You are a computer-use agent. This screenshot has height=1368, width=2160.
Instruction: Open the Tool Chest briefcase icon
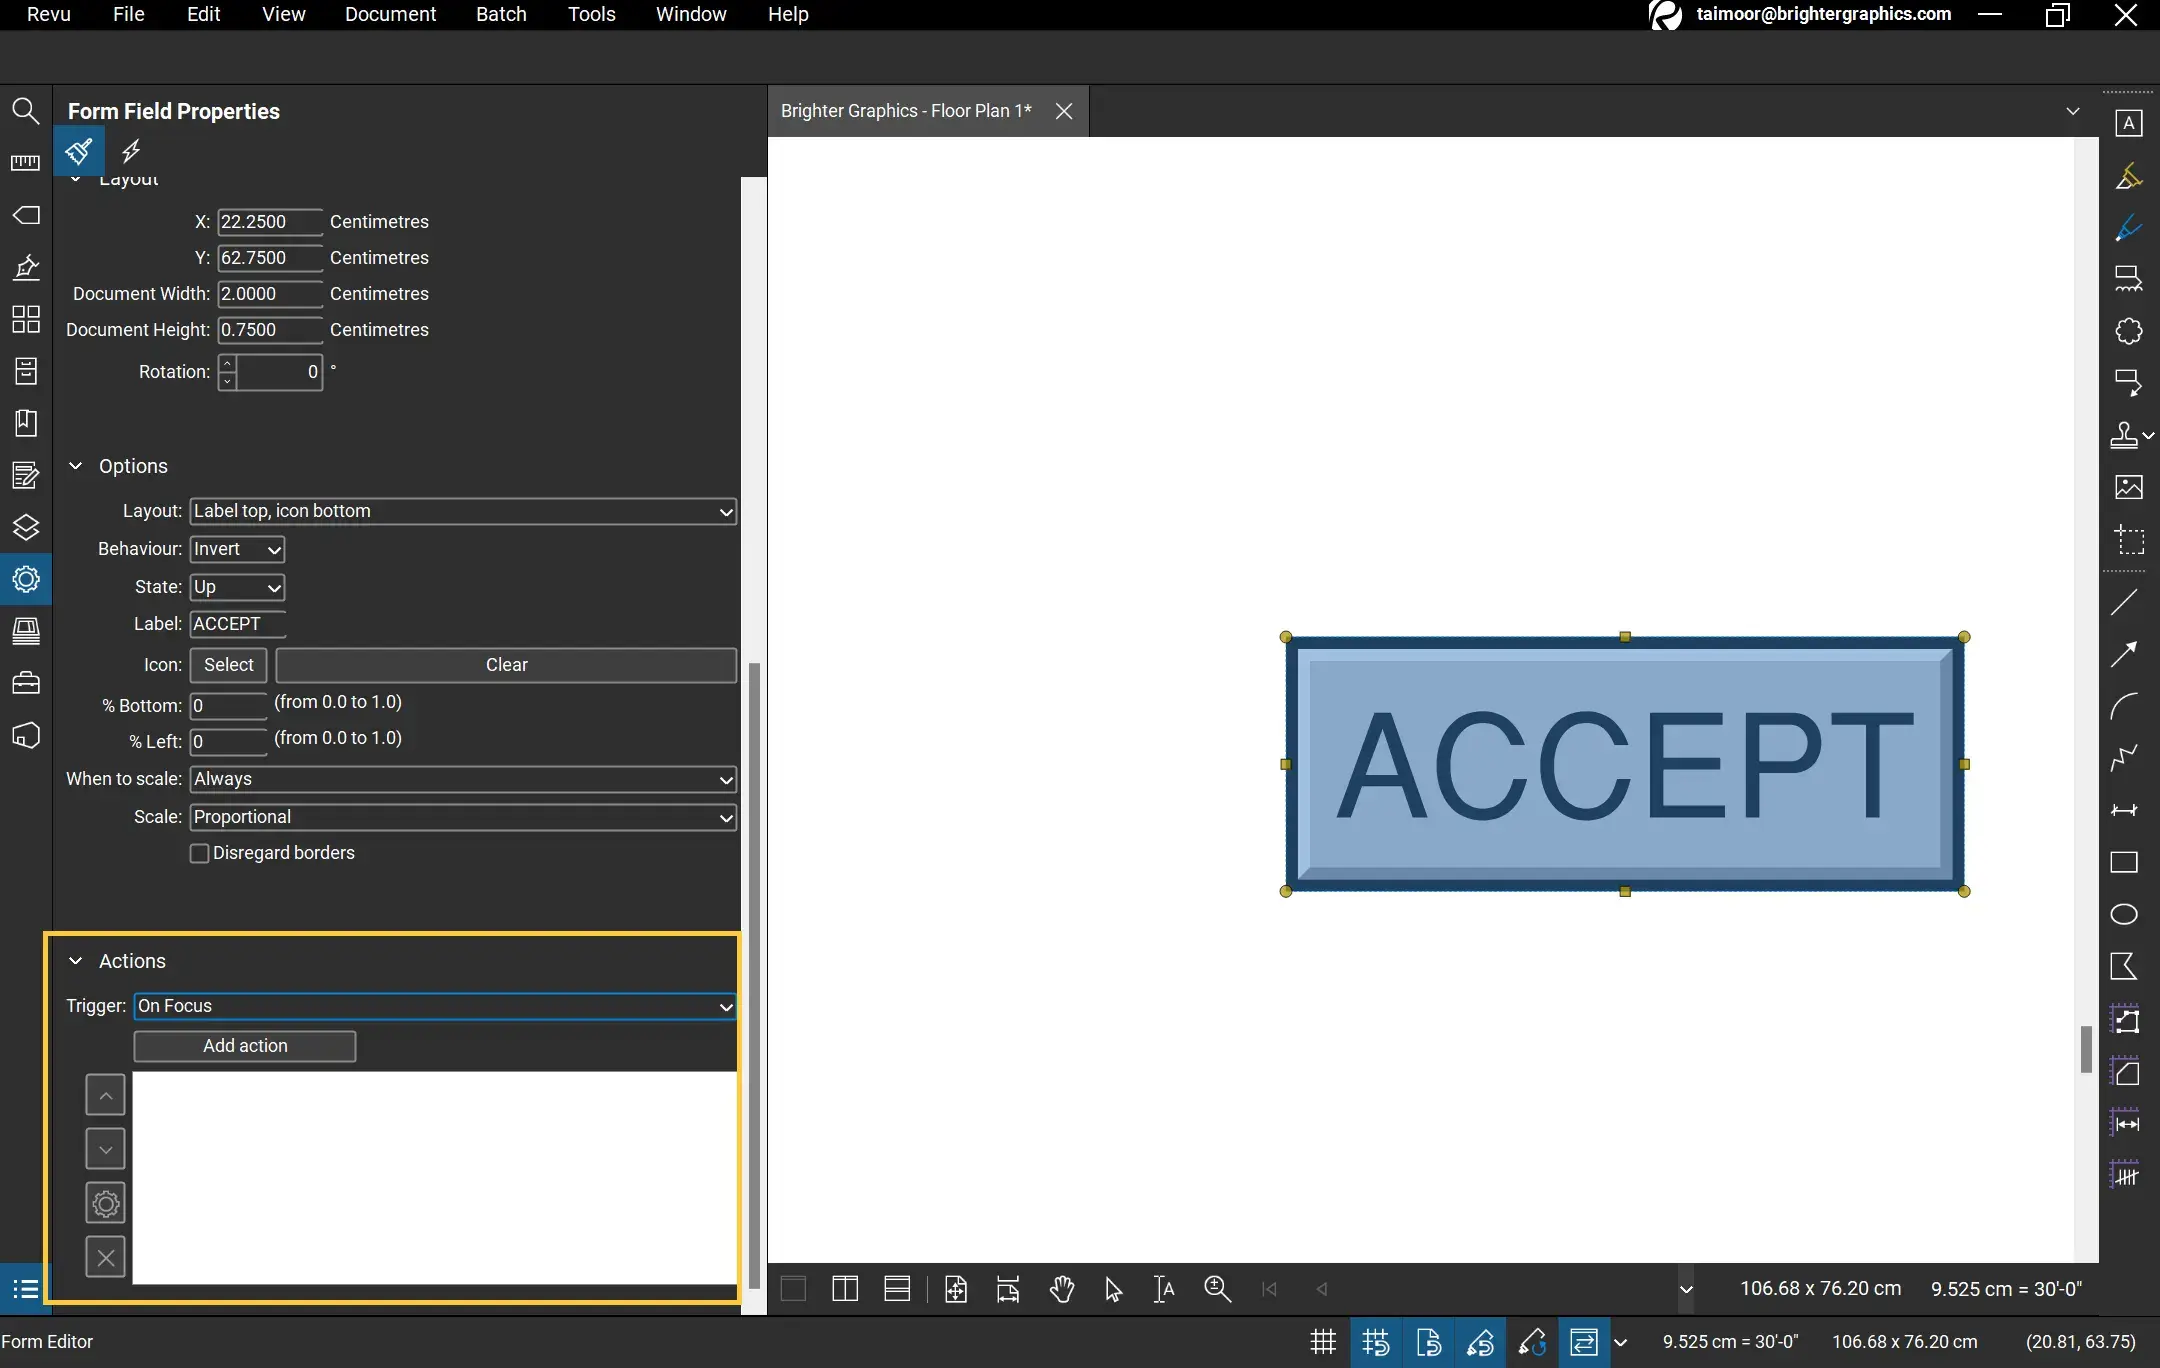coord(25,683)
